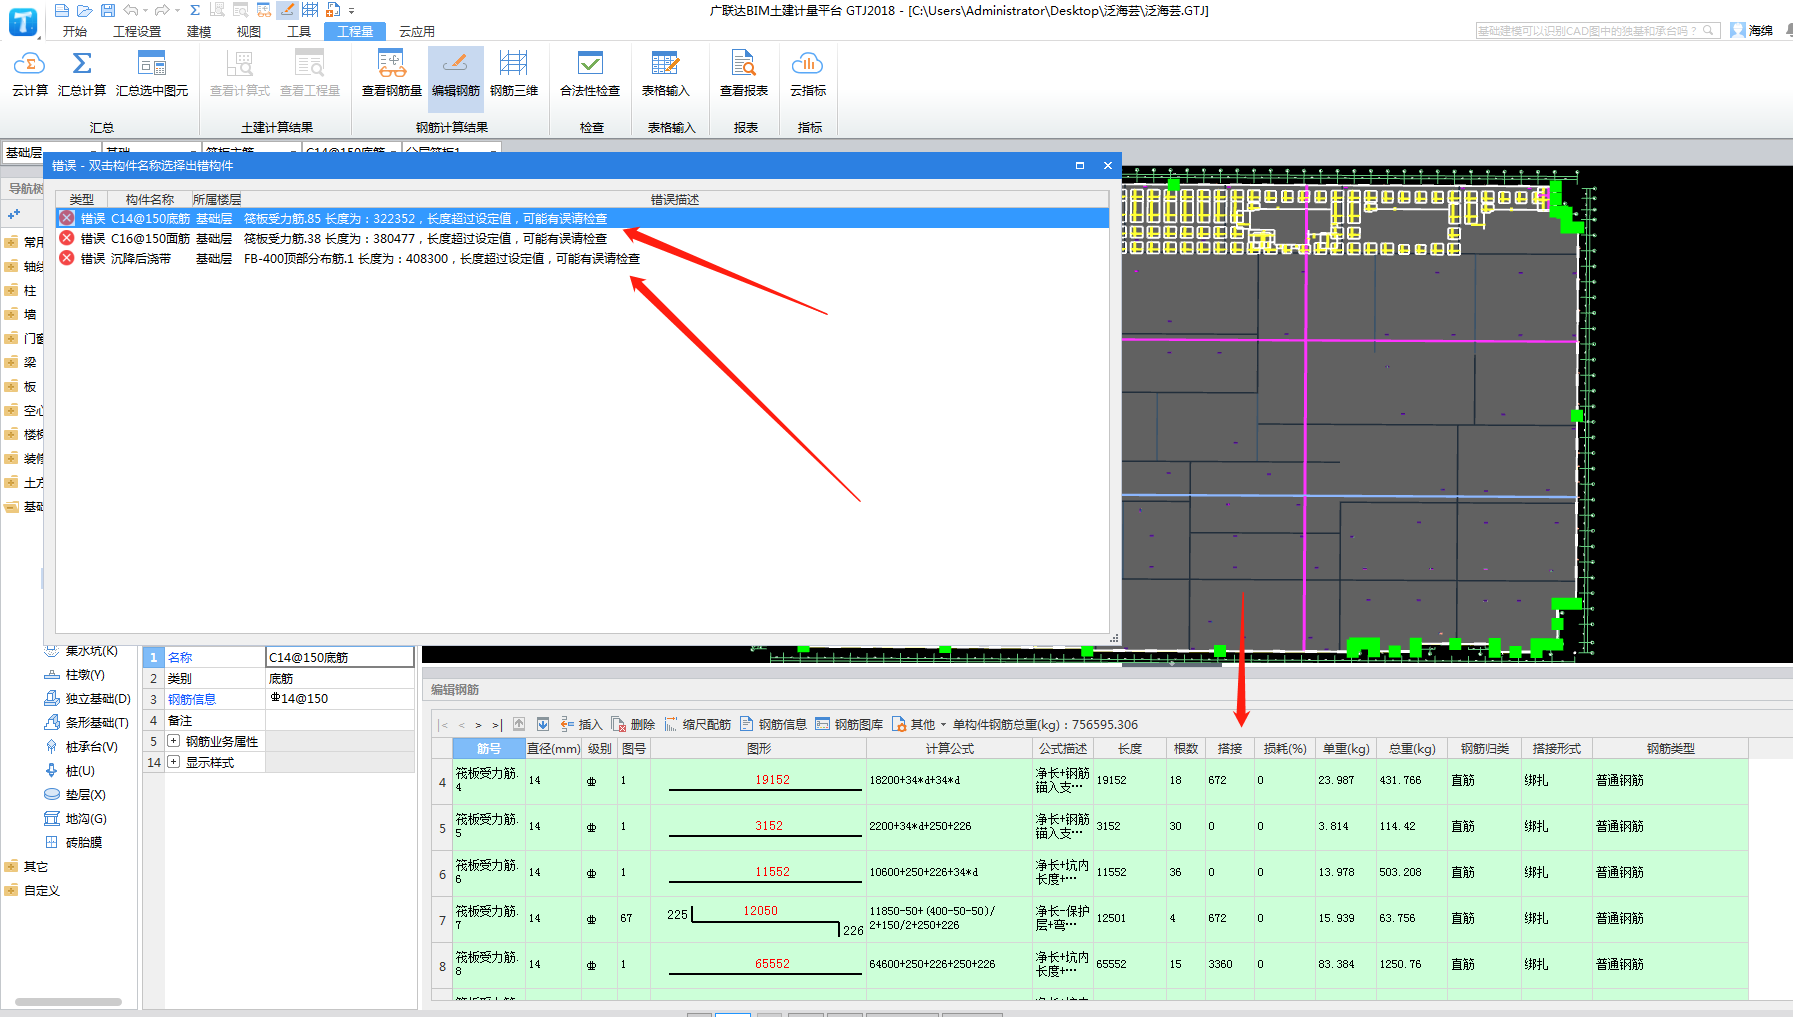Click the new file icon in quick access bar

tap(62, 10)
